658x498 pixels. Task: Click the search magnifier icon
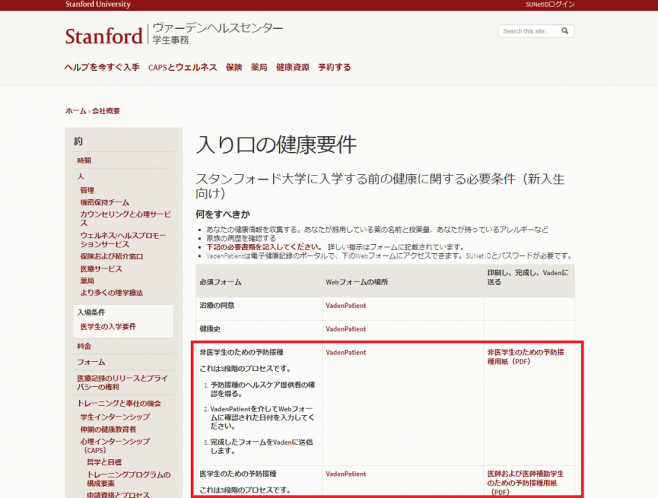pos(565,31)
